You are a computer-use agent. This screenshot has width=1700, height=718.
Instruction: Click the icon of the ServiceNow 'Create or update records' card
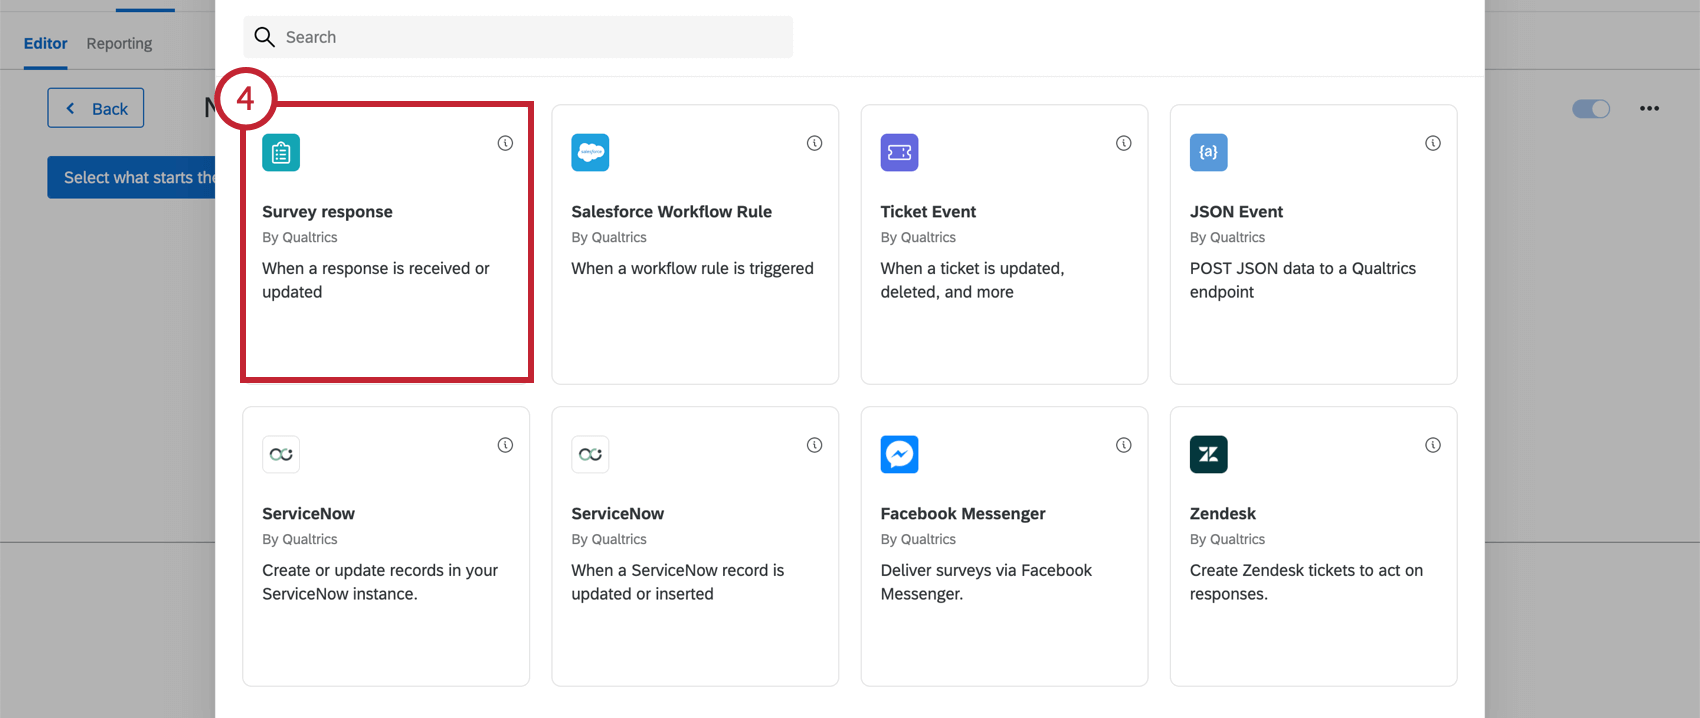click(x=281, y=454)
